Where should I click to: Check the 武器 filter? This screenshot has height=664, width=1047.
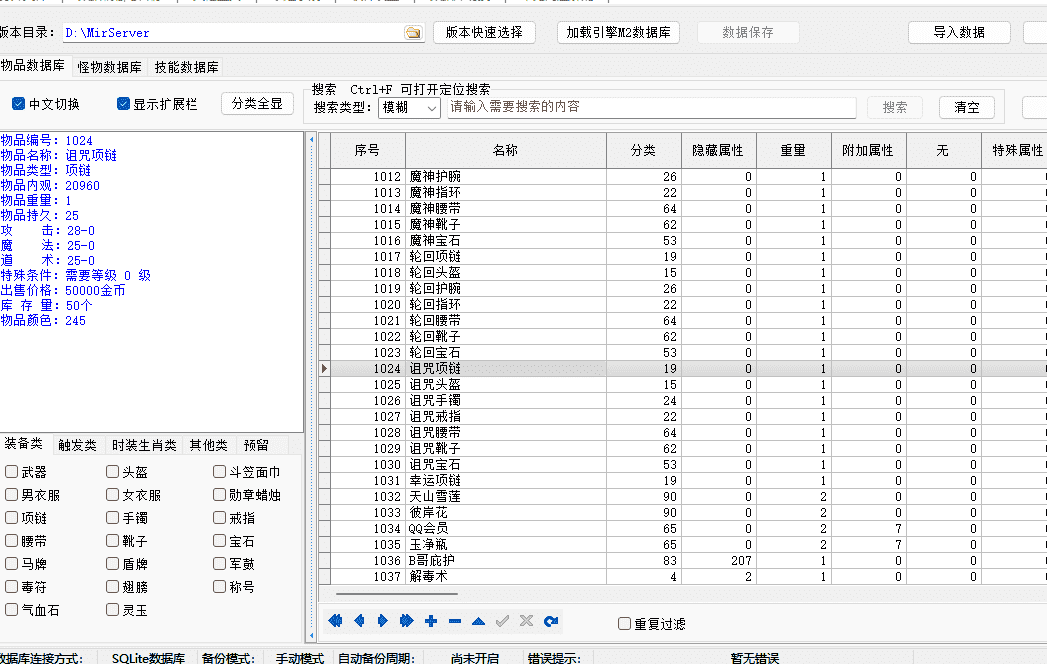(11, 472)
